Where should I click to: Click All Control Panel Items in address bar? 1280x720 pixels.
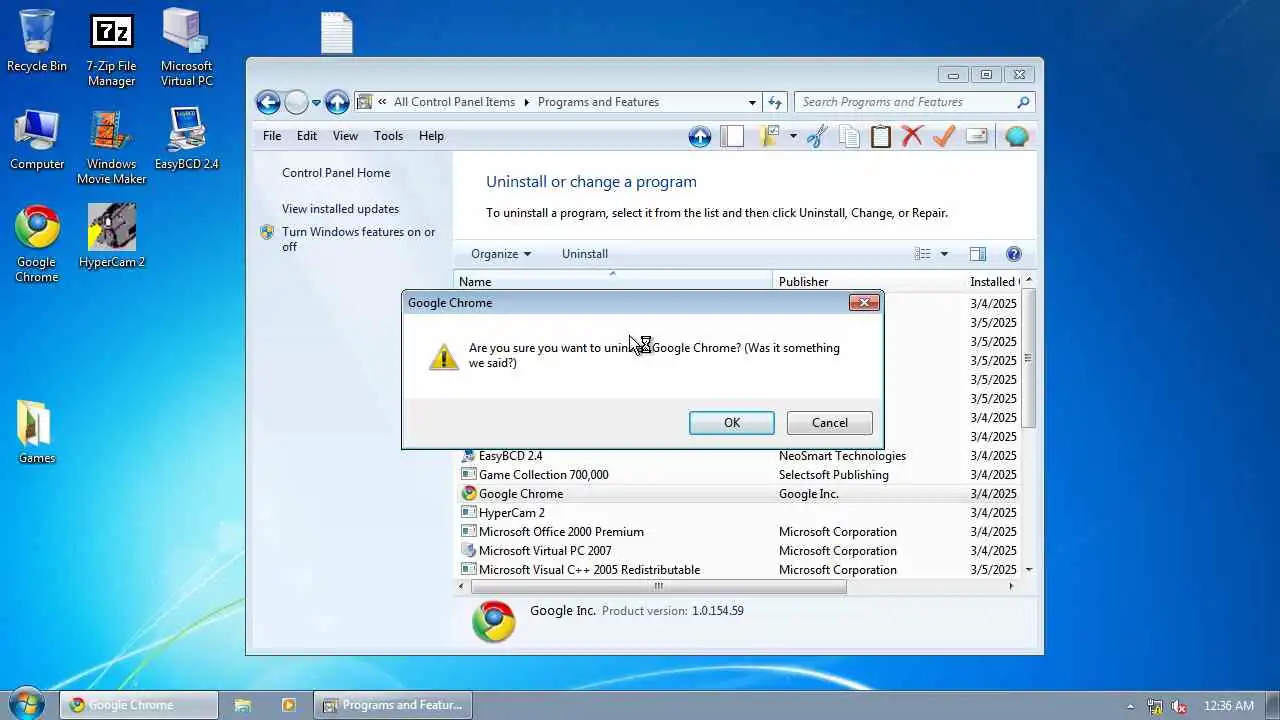tap(454, 102)
